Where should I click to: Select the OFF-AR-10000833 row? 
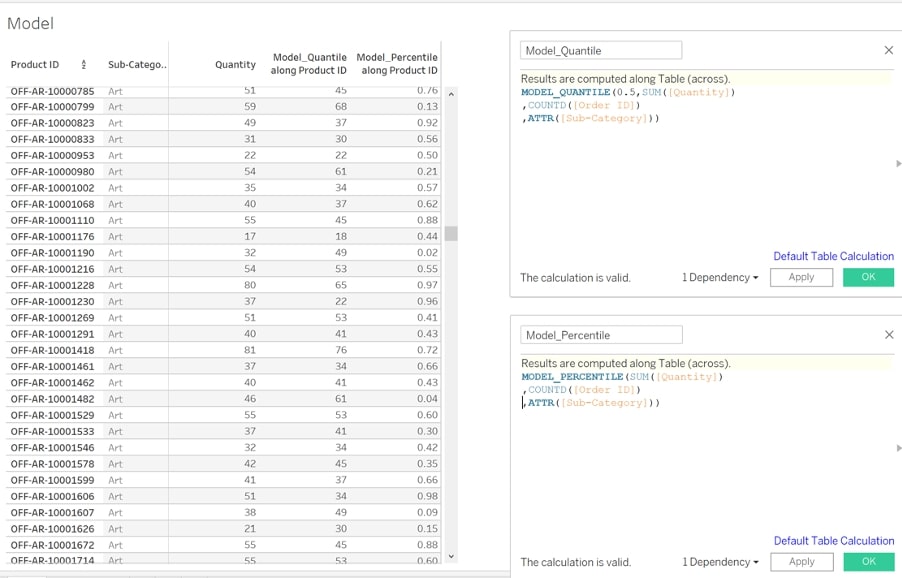223,139
